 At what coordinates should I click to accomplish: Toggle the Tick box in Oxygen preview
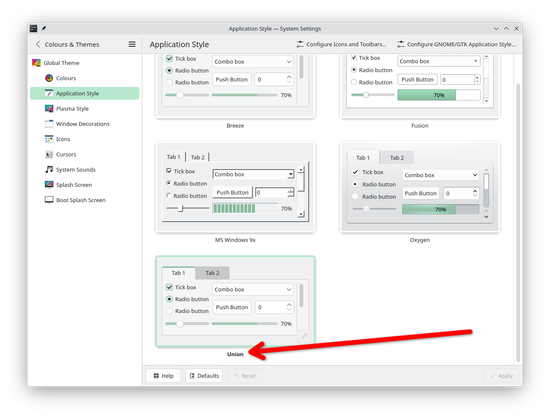tap(355, 172)
